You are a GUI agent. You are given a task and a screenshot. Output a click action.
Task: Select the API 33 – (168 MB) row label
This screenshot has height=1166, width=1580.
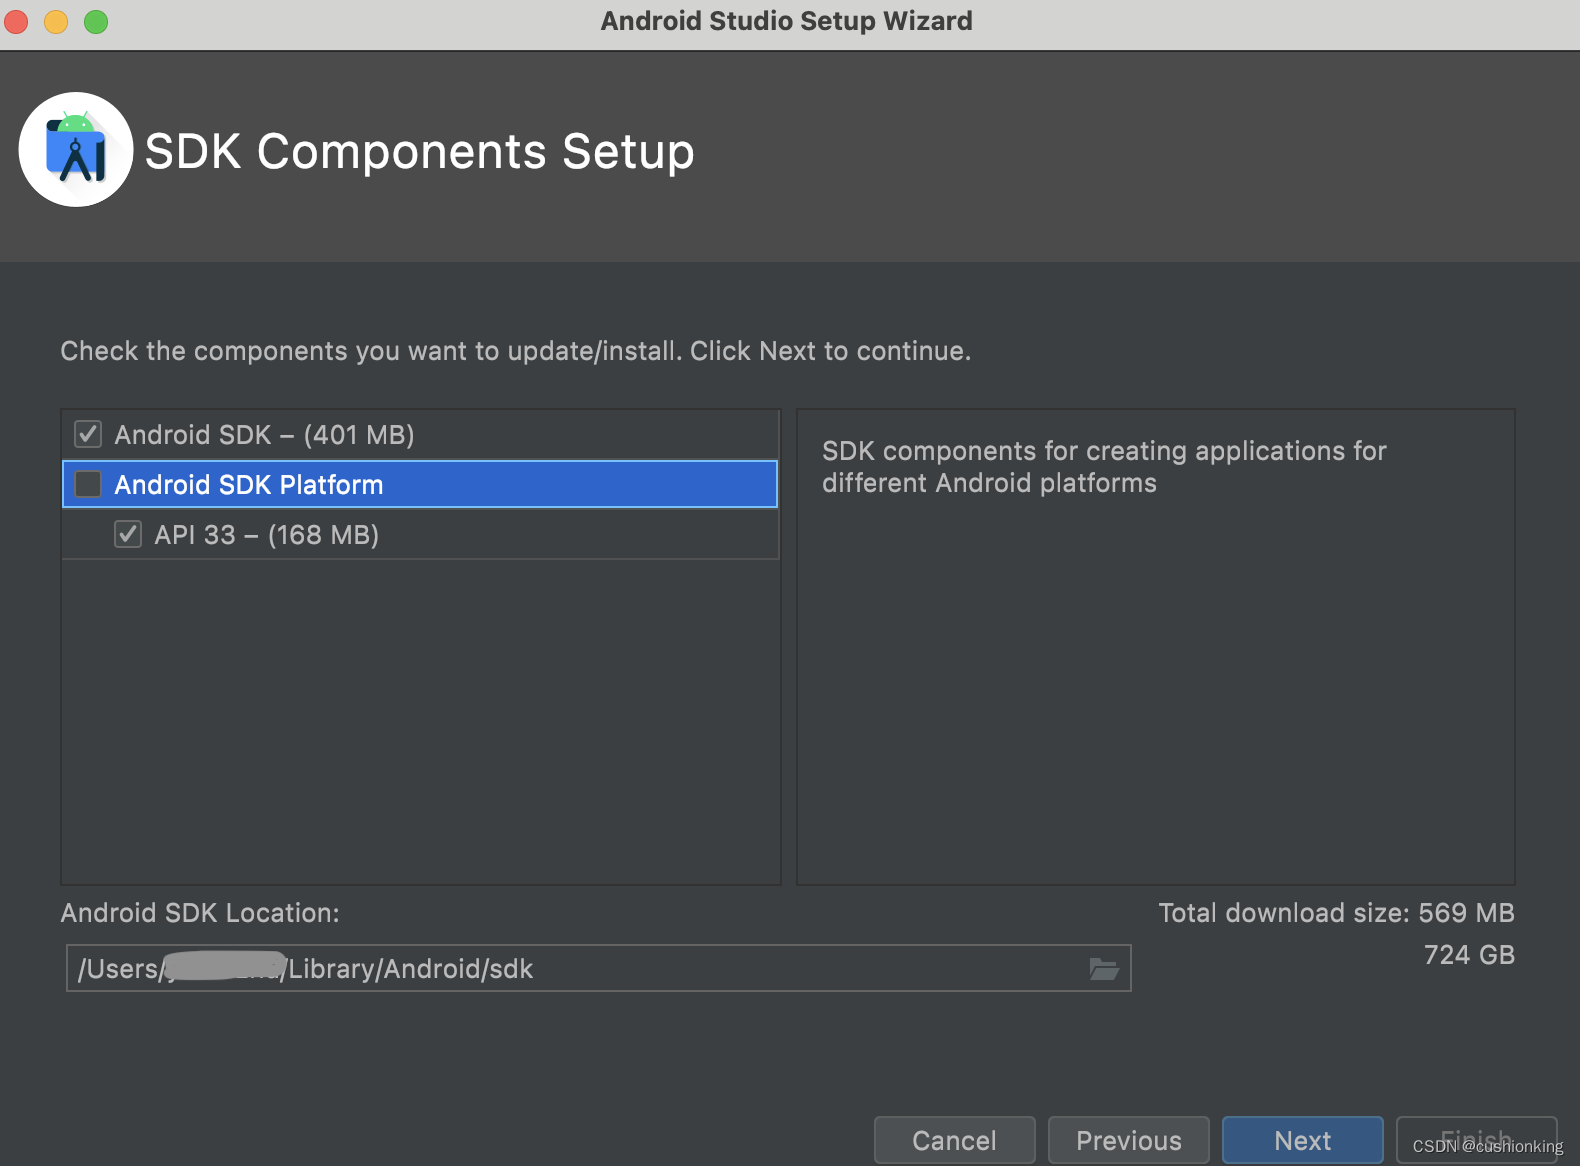[x=266, y=535]
